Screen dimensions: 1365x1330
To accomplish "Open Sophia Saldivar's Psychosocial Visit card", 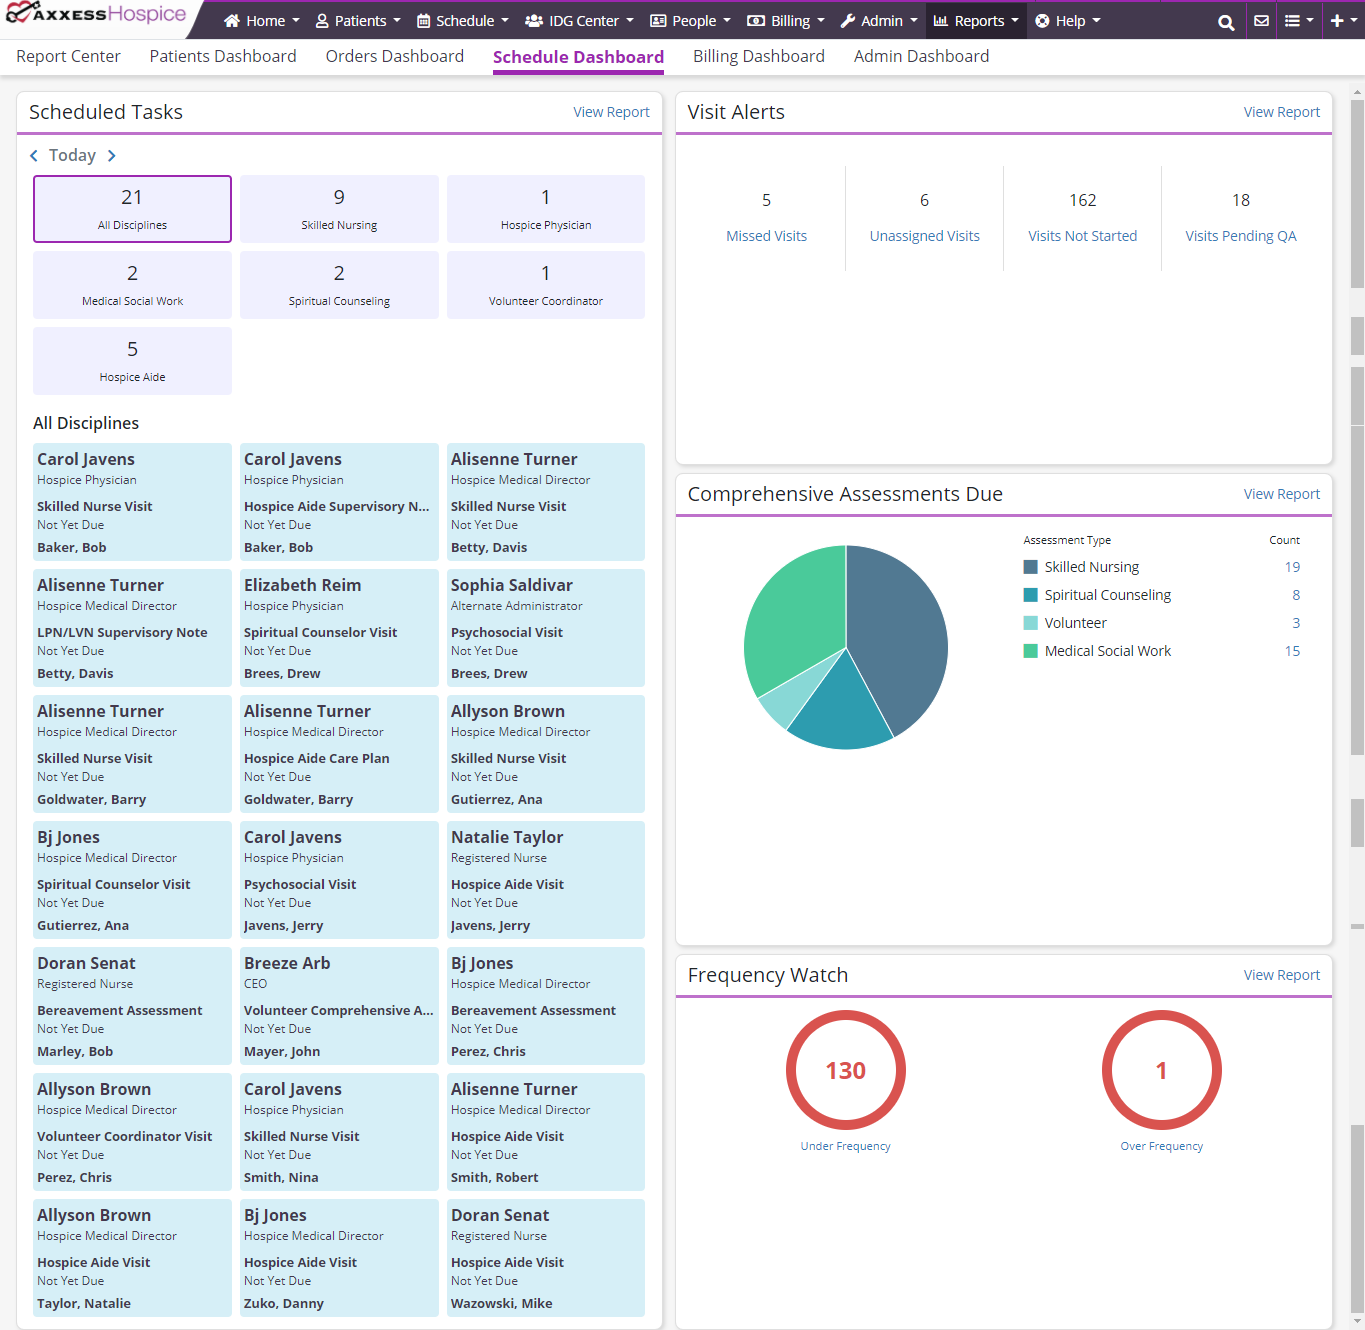I will click(x=545, y=628).
